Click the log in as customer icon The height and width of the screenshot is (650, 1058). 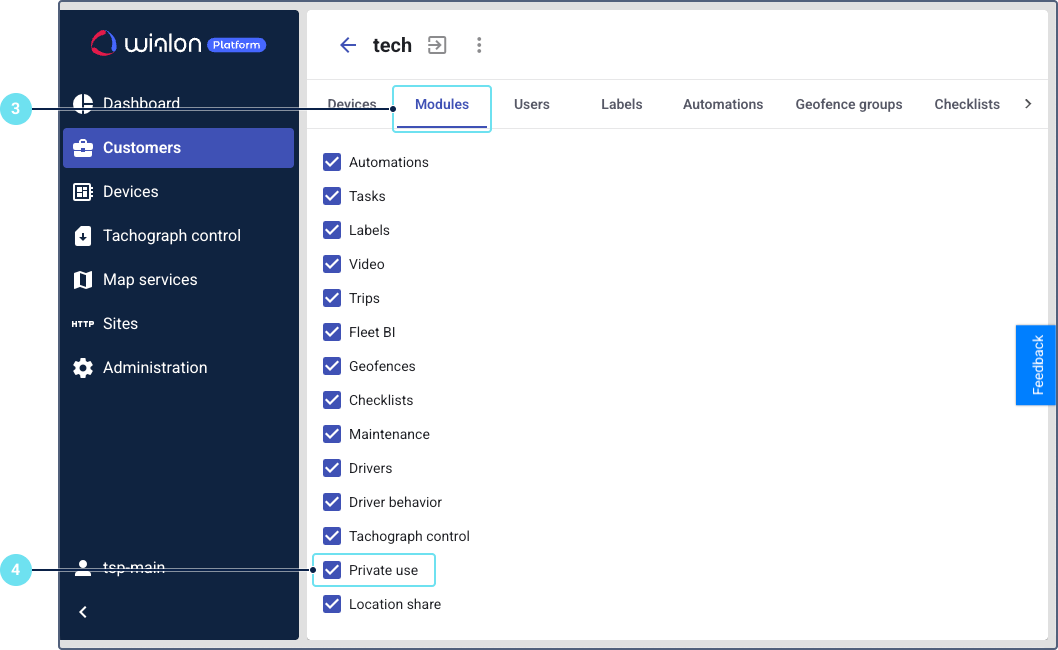437,45
